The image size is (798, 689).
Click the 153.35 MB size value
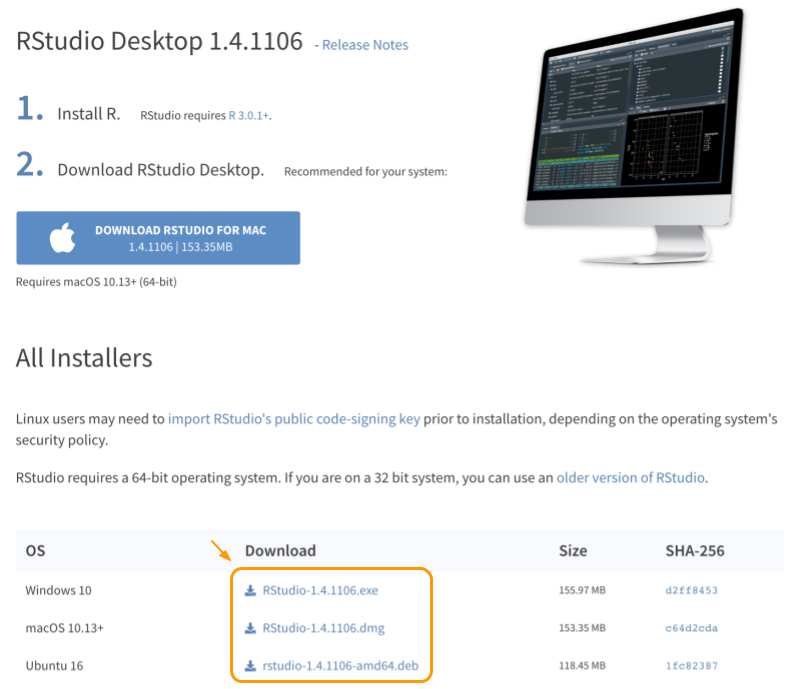pos(582,628)
